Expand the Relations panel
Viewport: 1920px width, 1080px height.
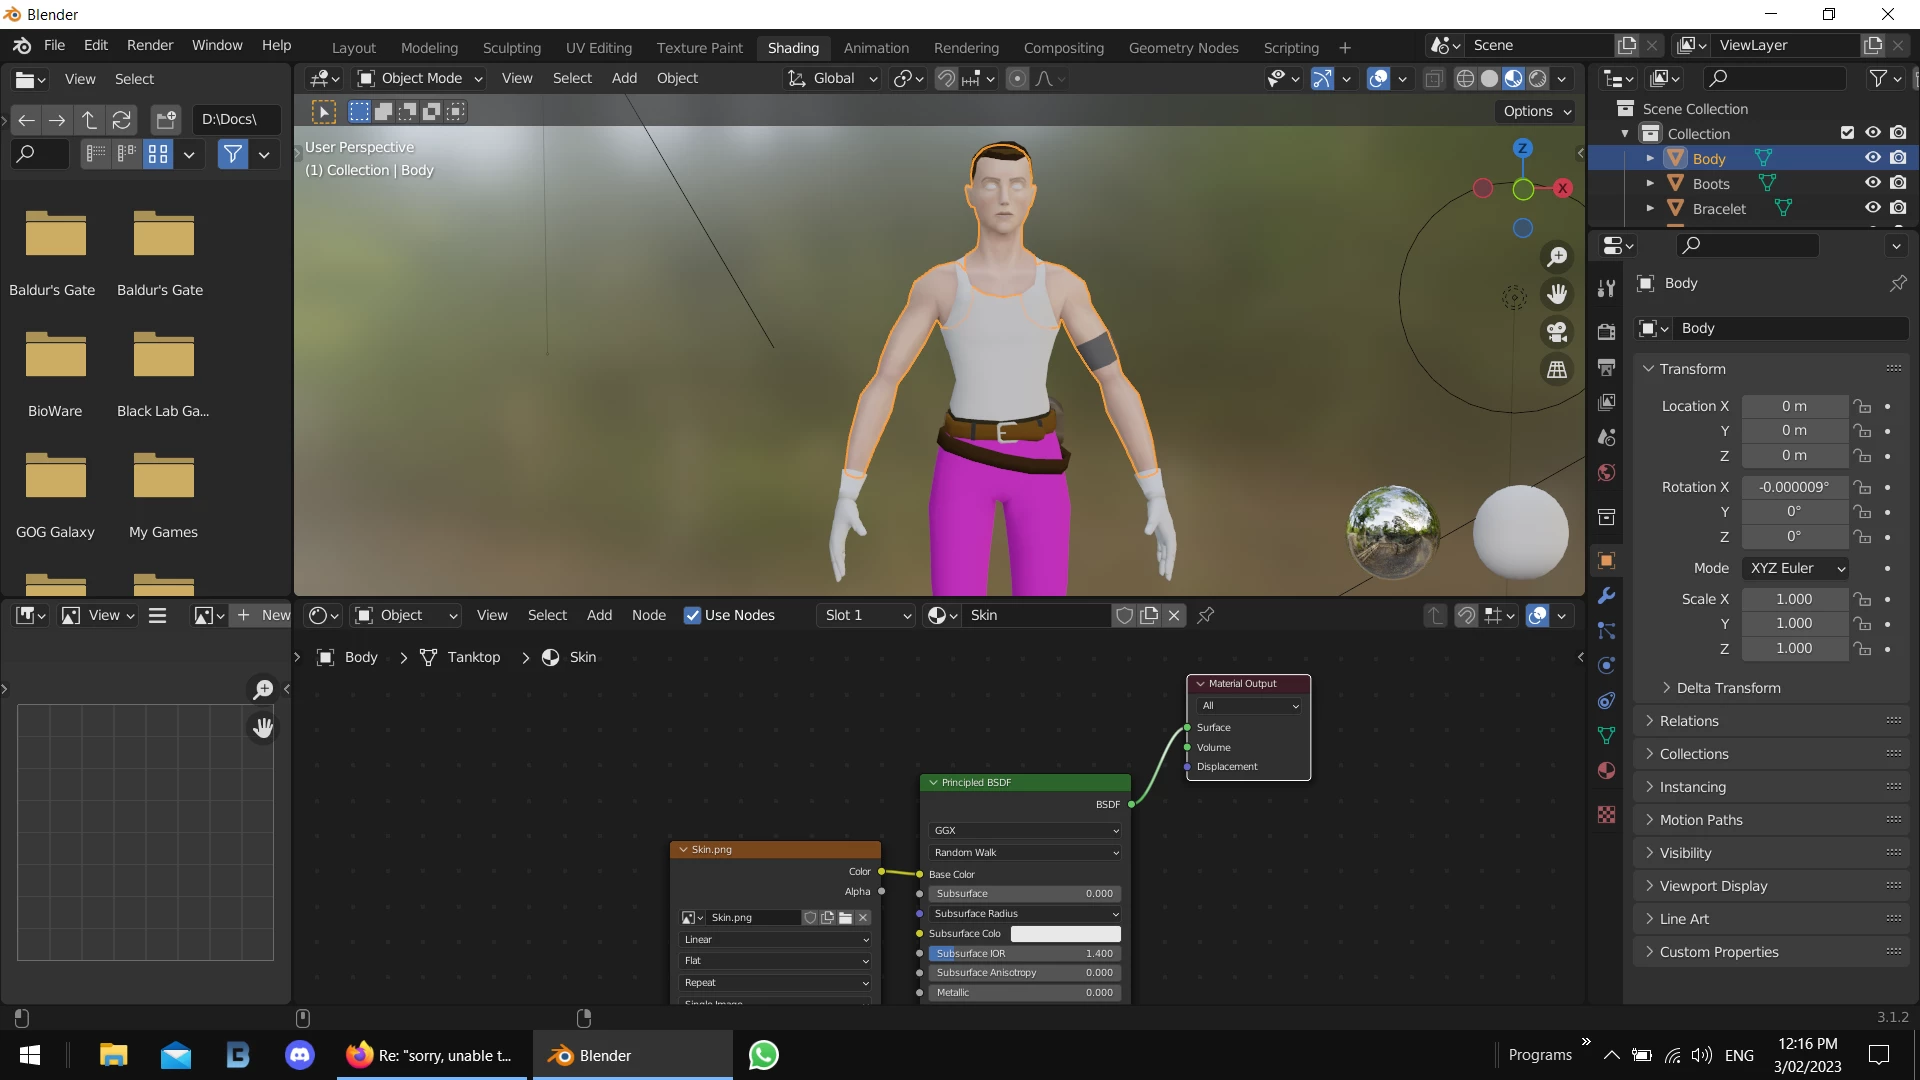click(1689, 721)
